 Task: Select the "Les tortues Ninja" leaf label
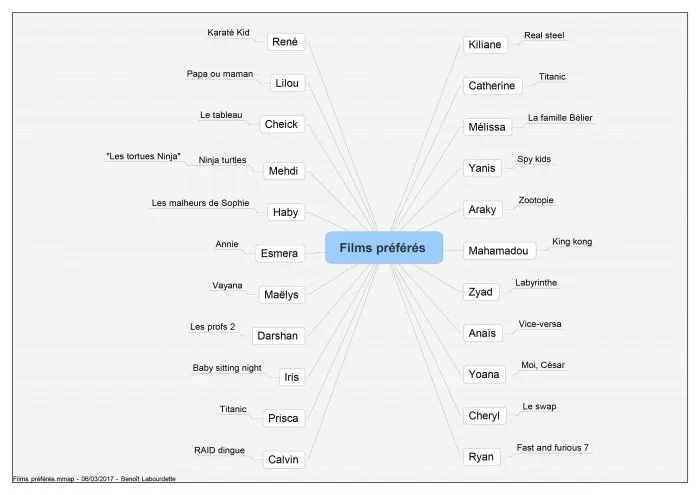pos(143,156)
